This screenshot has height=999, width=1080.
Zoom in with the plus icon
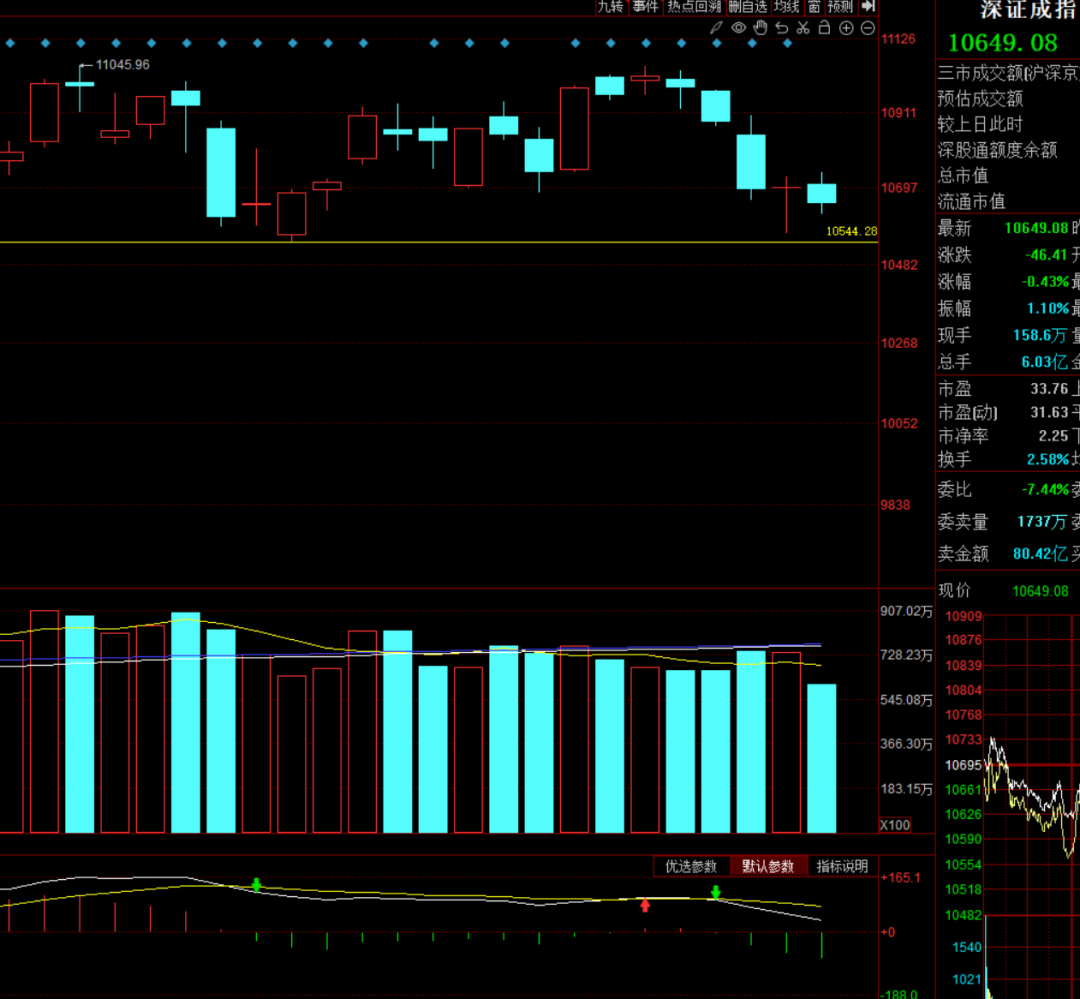tap(847, 28)
